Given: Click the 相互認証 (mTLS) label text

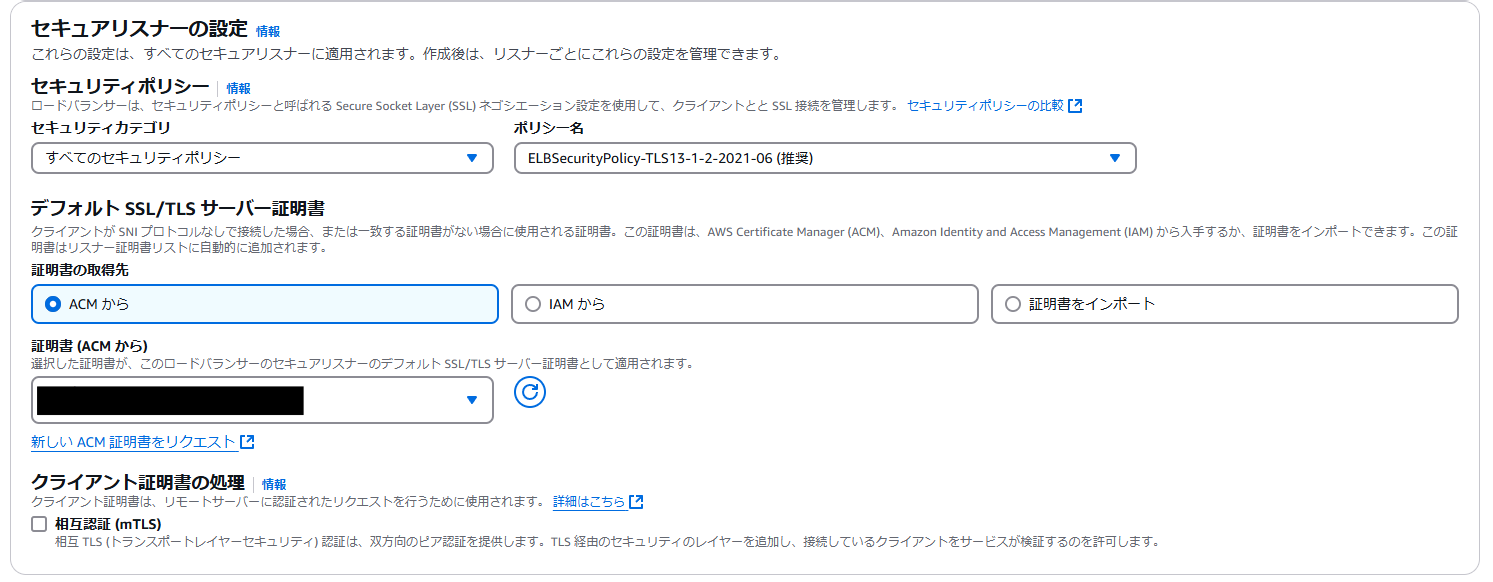Looking at the screenshot, I should tap(108, 524).
